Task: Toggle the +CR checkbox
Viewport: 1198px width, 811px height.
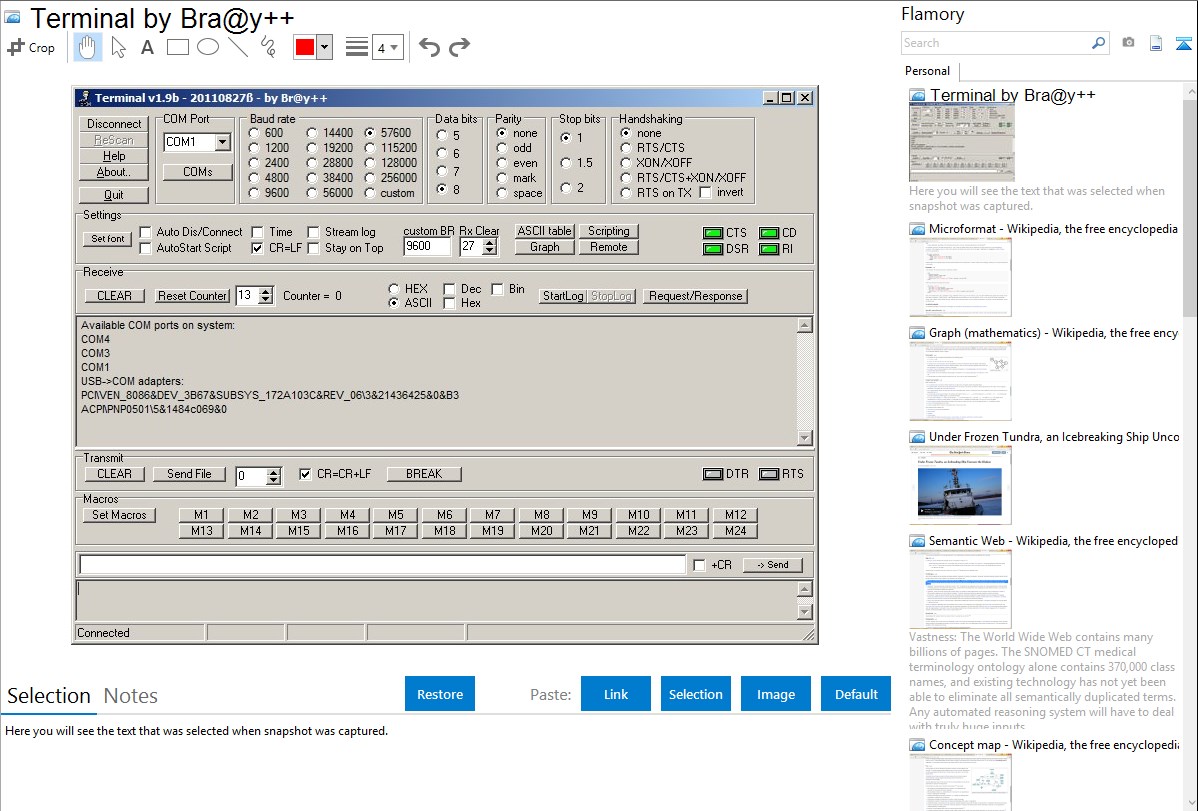Action: [x=699, y=566]
